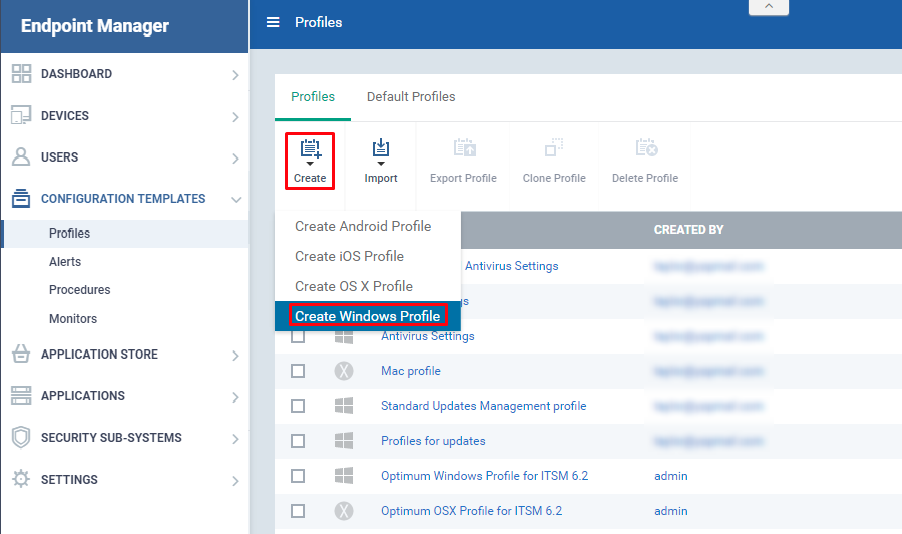Open Optimum Windows Profile for ITSM 6.2
Image resolution: width=902 pixels, height=534 pixels.
pyautogui.click(x=484, y=476)
